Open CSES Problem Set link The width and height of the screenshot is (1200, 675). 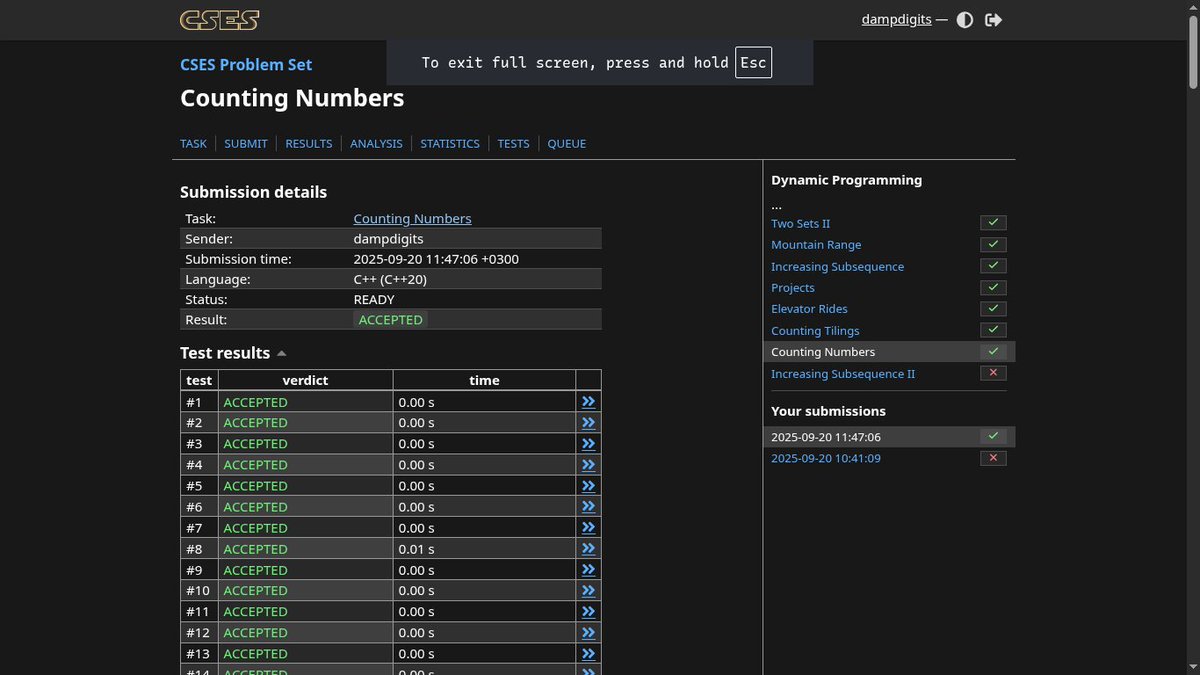click(x=246, y=65)
